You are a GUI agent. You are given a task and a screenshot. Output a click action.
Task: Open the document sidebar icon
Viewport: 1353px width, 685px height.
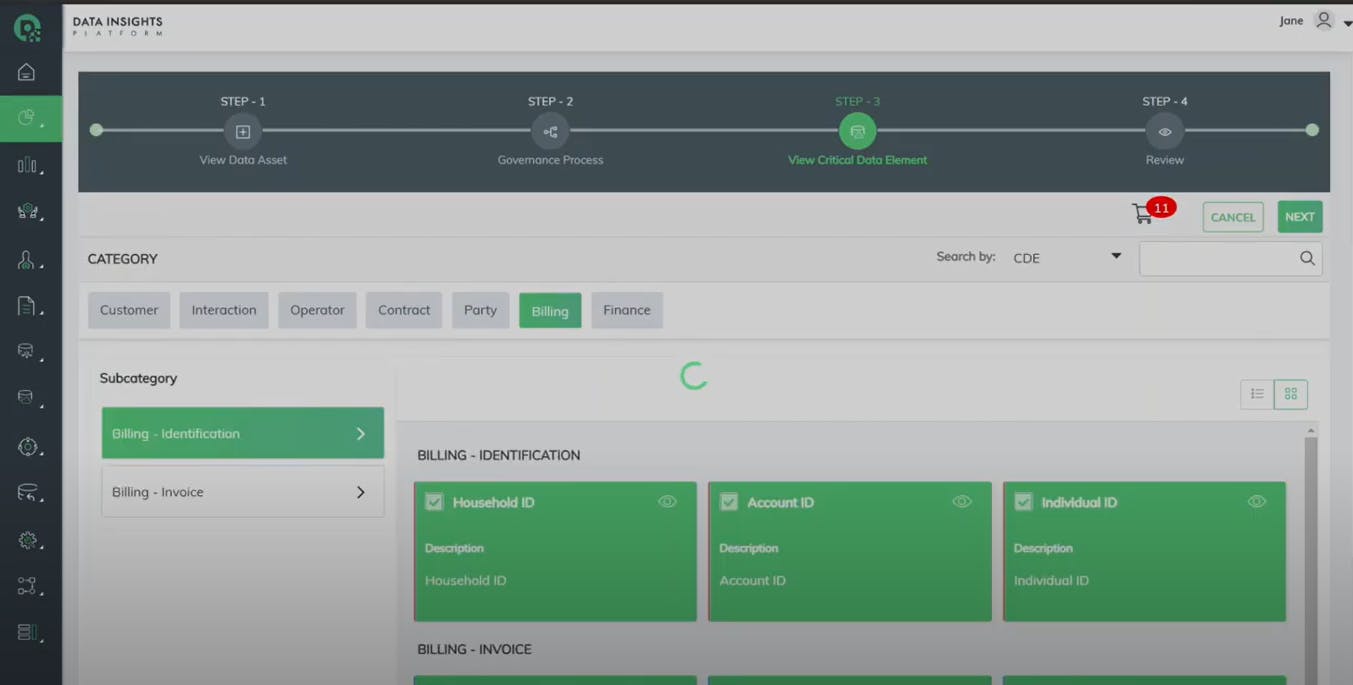point(27,306)
